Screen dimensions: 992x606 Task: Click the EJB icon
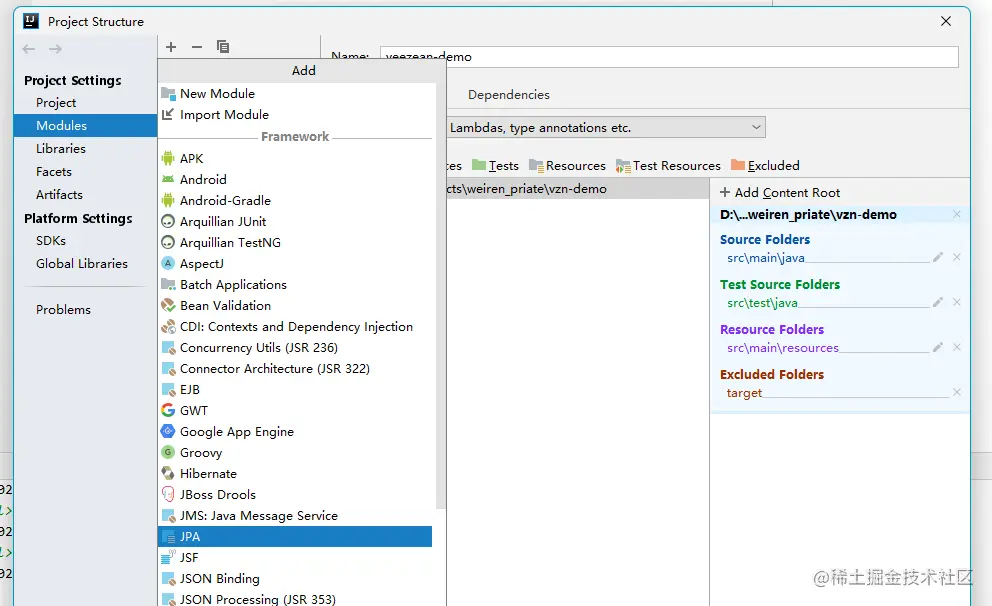pos(168,390)
